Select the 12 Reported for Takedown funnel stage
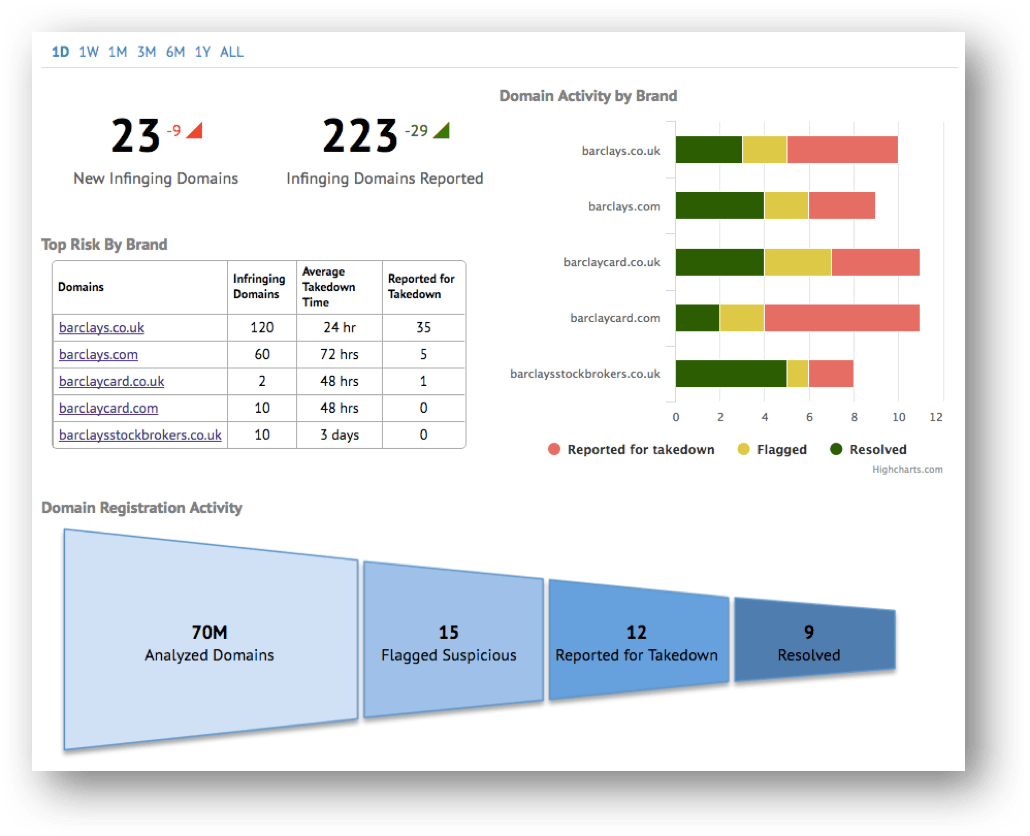Image resolution: width=1030 pixels, height=836 pixels. click(x=638, y=640)
